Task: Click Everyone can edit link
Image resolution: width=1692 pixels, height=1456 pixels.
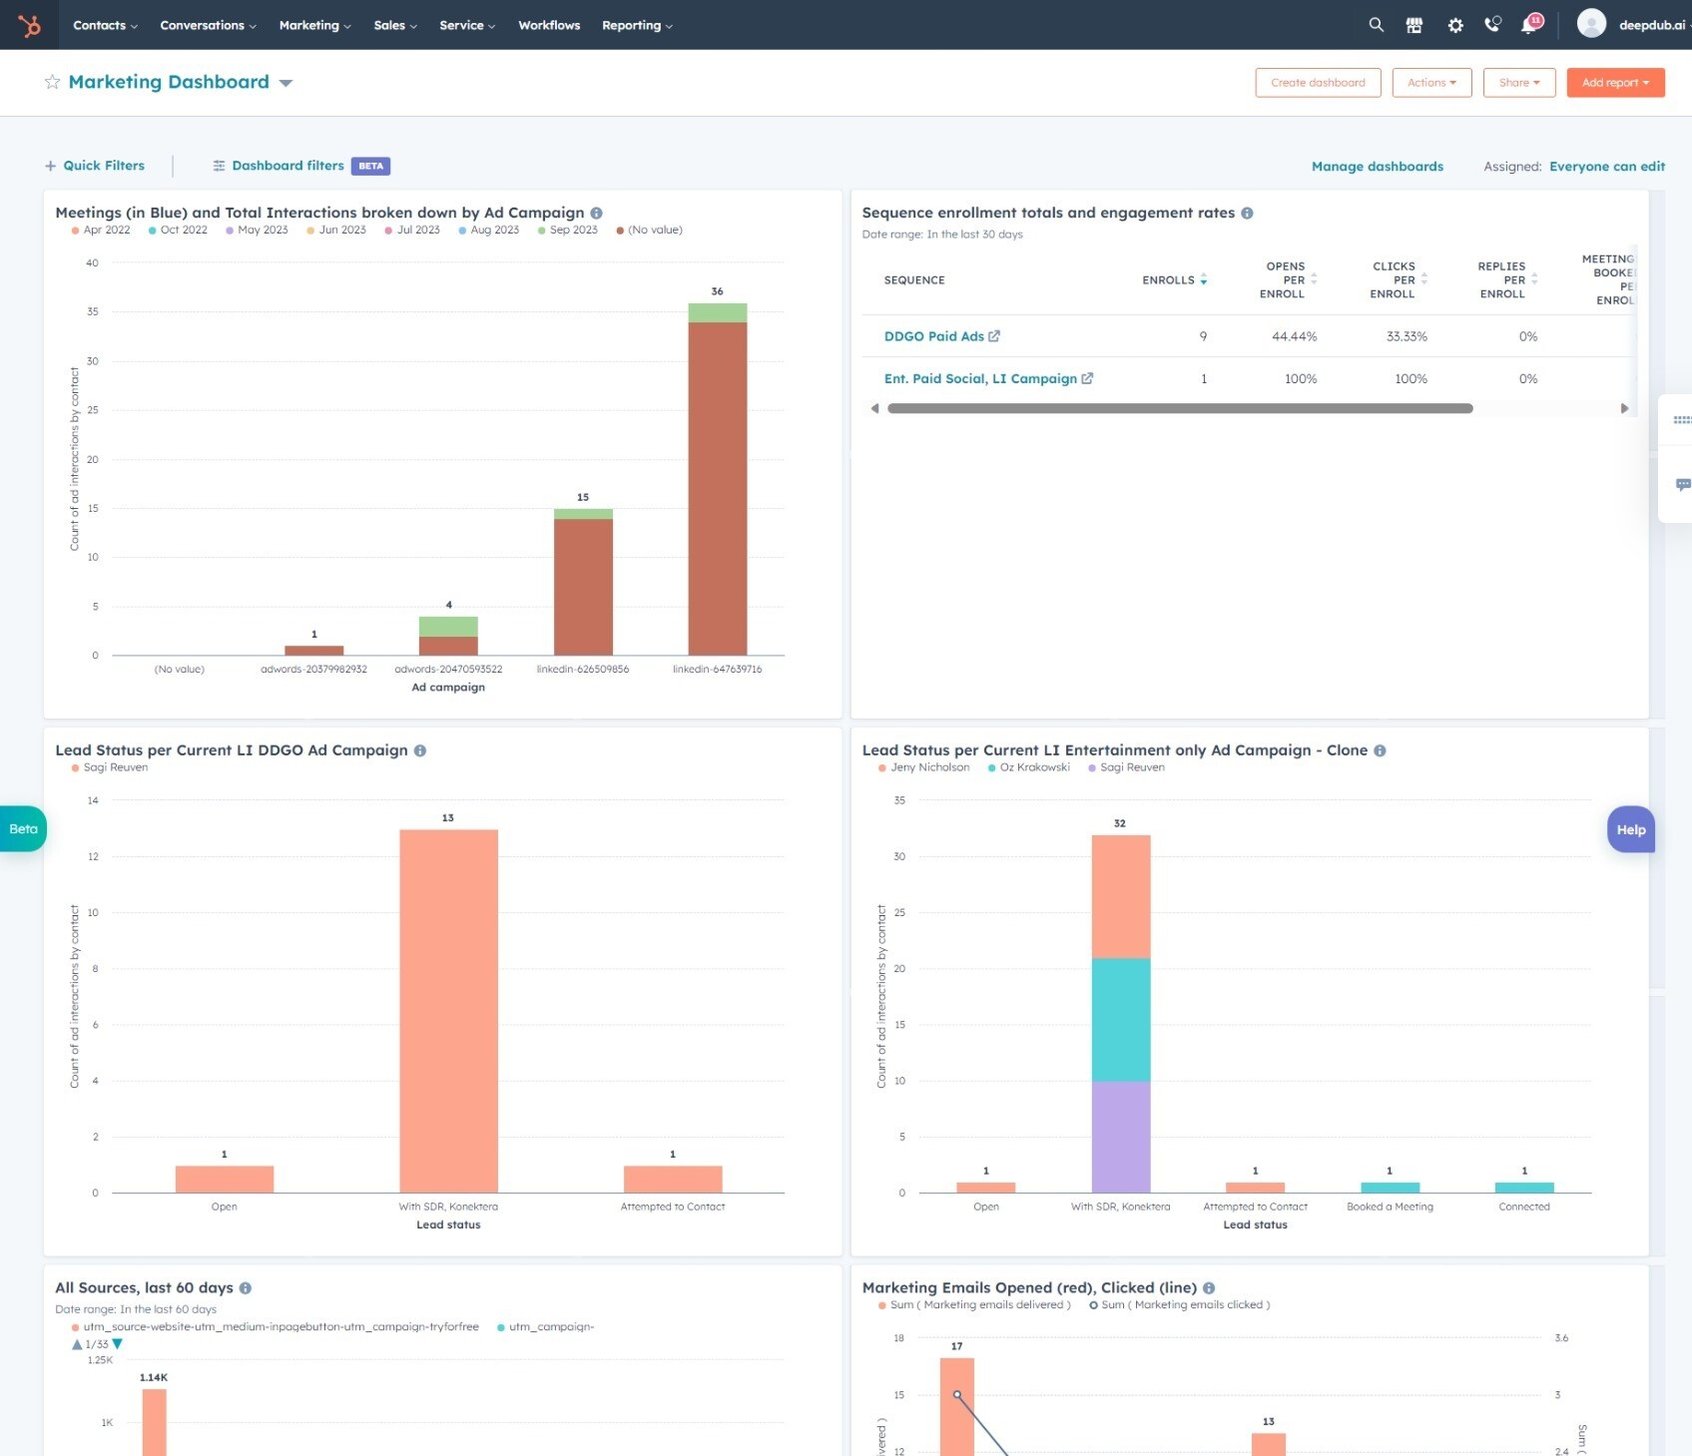Action: pyautogui.click(x=1607, y=166)
